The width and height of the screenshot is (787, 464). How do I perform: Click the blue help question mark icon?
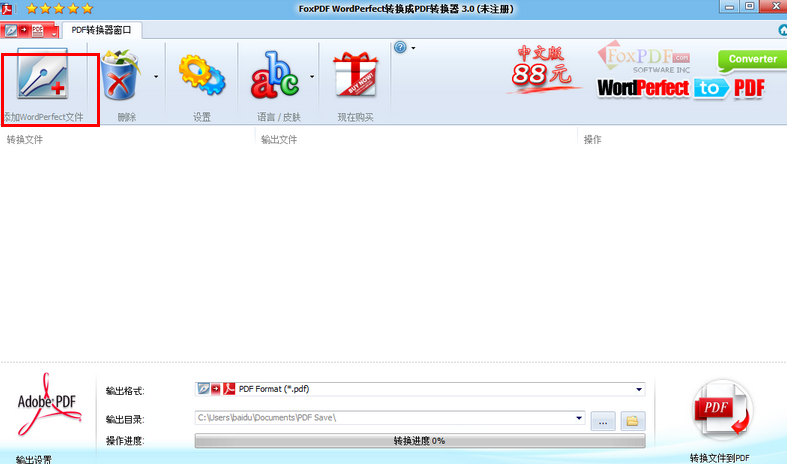tap(400, 47)
